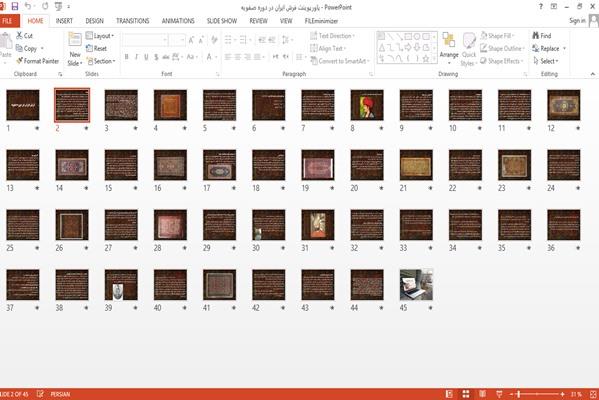The image size is (599, 400).
Task: Expand the font name combo box
Action: (x=165, y=40)
